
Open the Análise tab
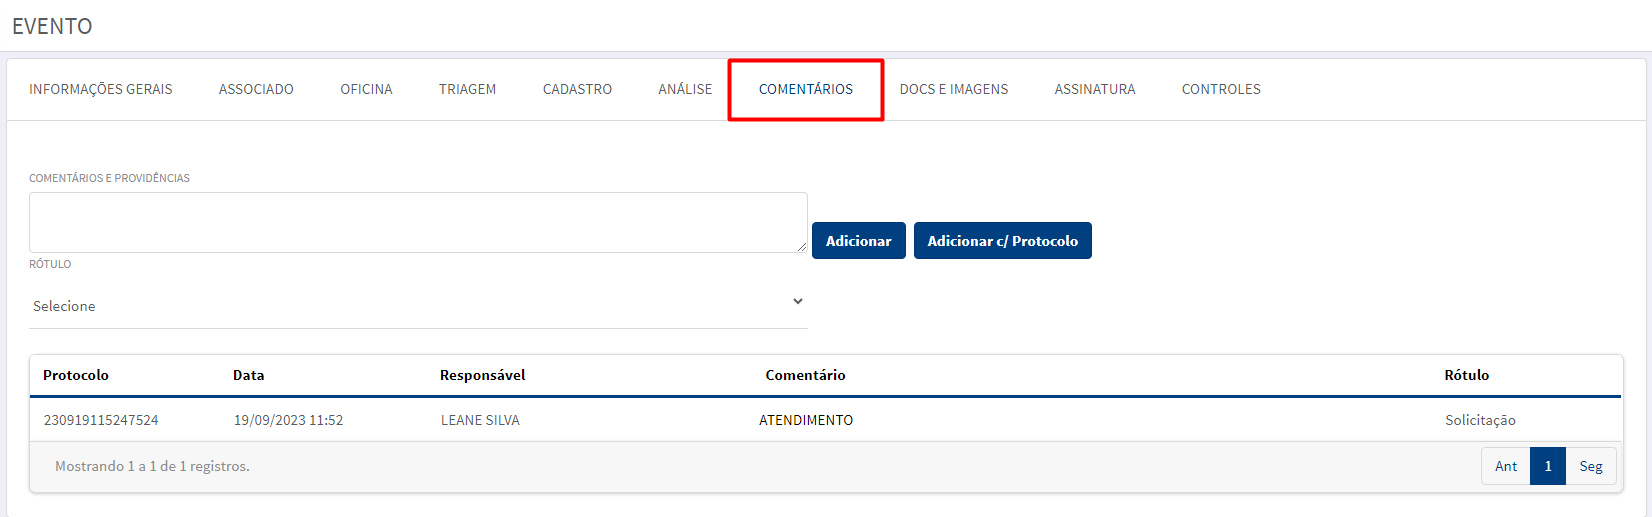pyautogui.click(x=685, y=89)
